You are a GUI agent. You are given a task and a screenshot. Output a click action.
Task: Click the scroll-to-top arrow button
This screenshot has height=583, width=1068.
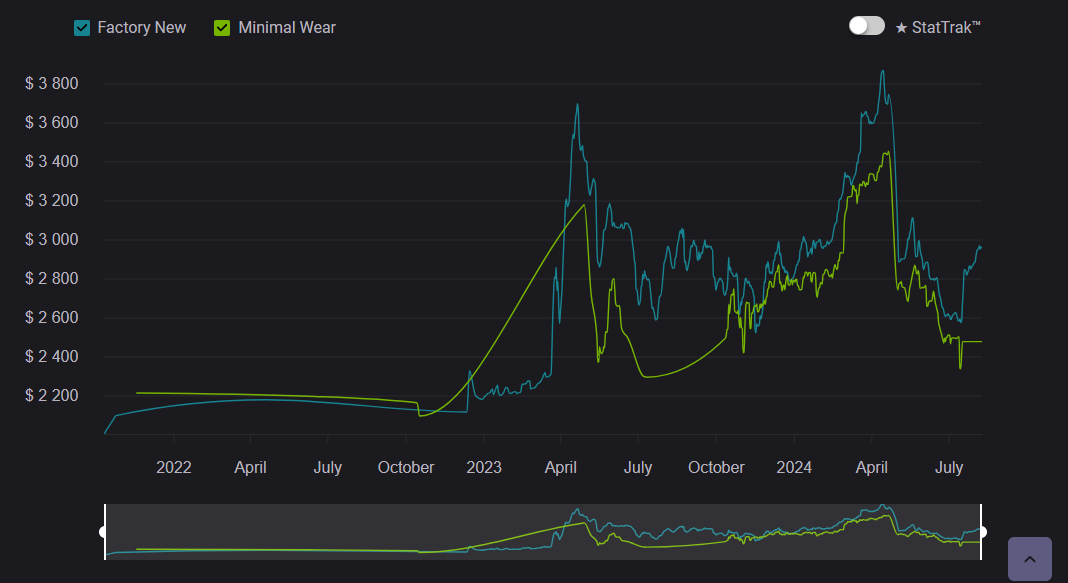click(x=1029, y=559)
